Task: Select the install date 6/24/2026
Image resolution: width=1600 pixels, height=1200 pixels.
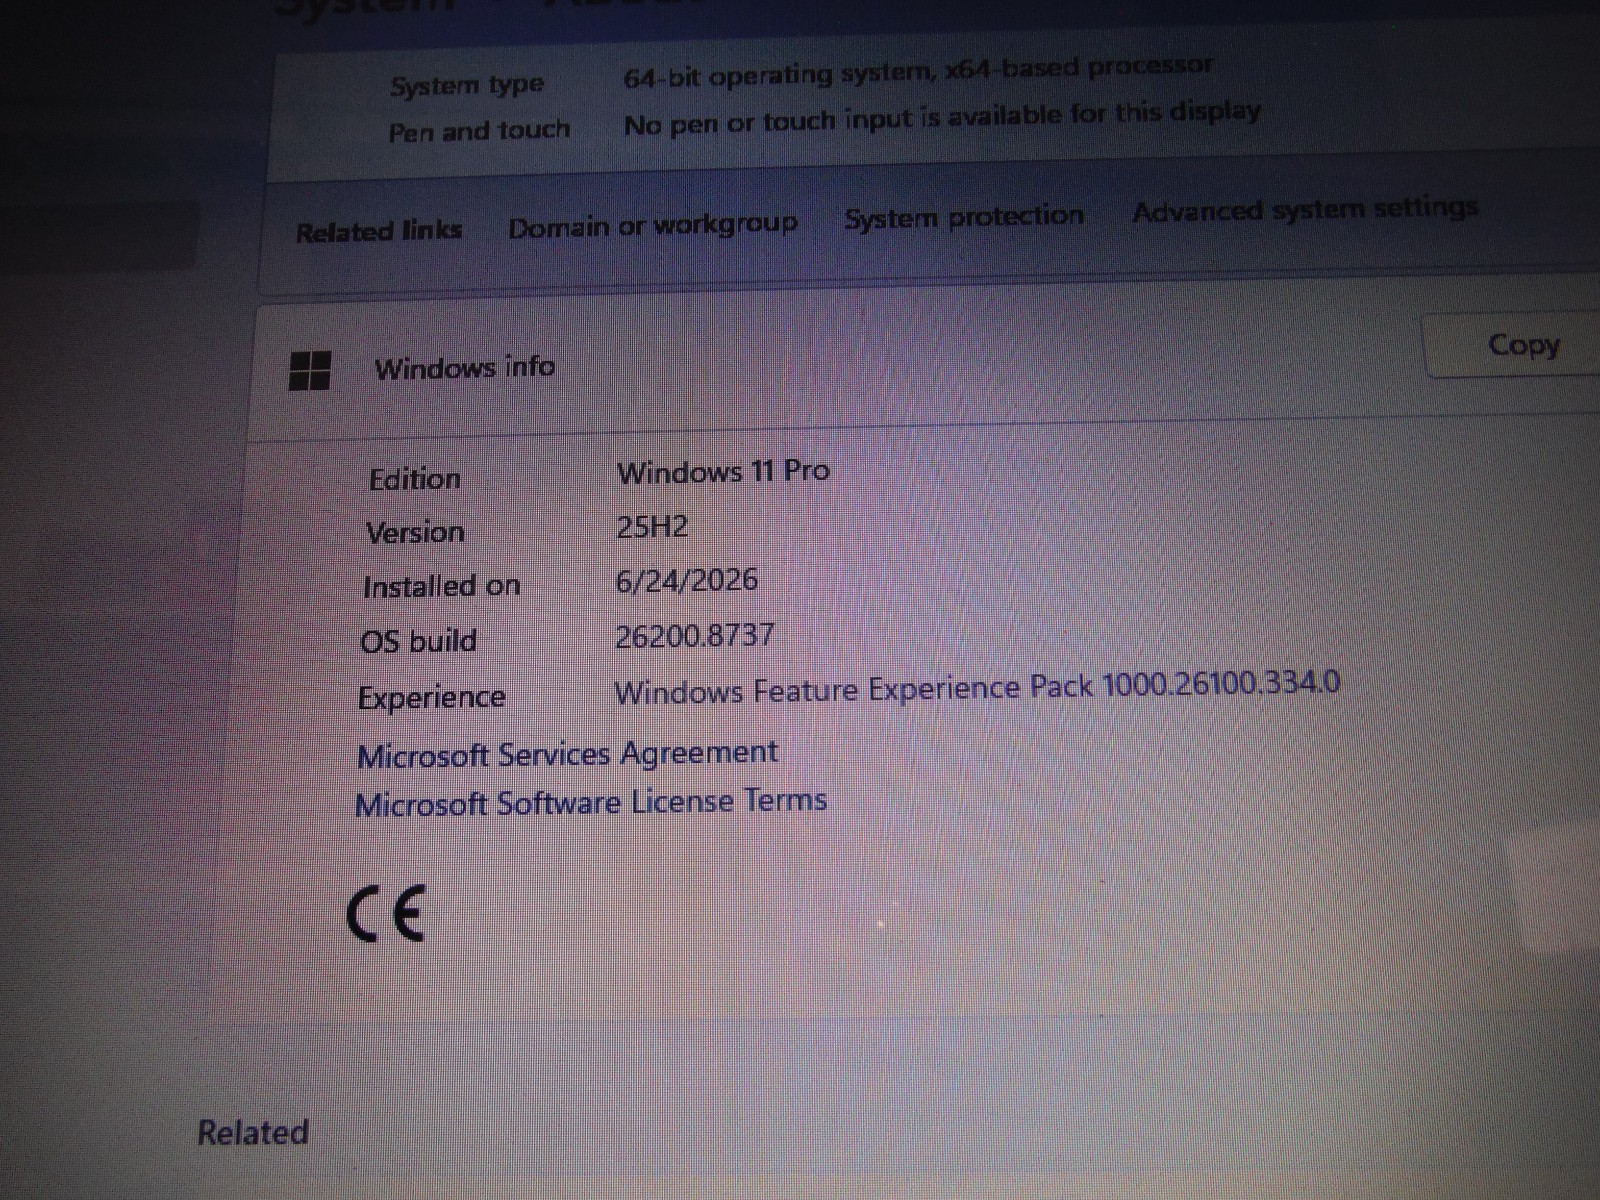Action: 687,580
